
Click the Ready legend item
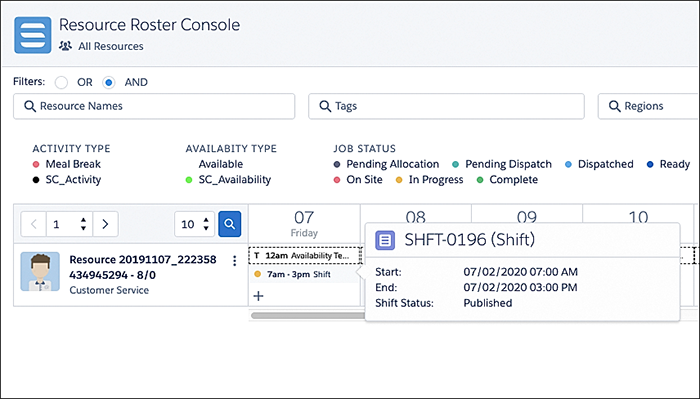pyautogui.click(x=669, y=164)
